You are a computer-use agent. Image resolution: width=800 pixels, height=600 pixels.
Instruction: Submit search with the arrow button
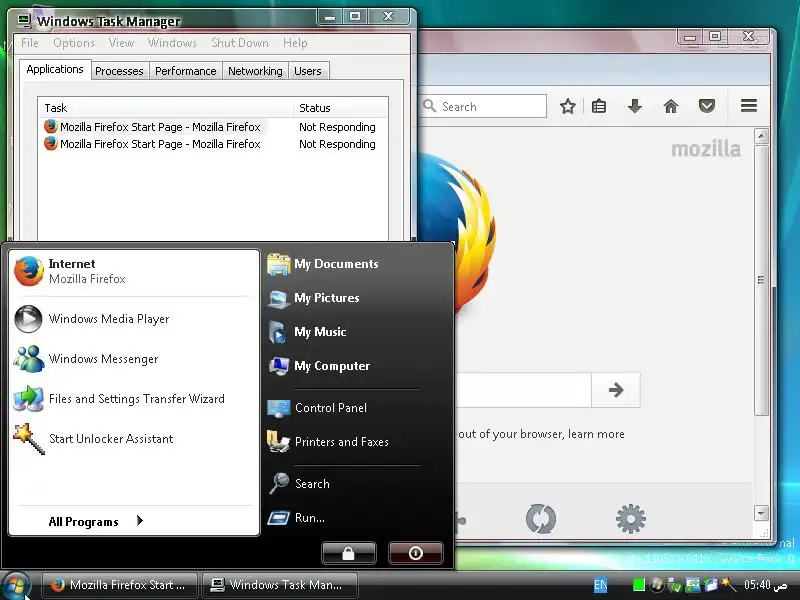(616, 390)
